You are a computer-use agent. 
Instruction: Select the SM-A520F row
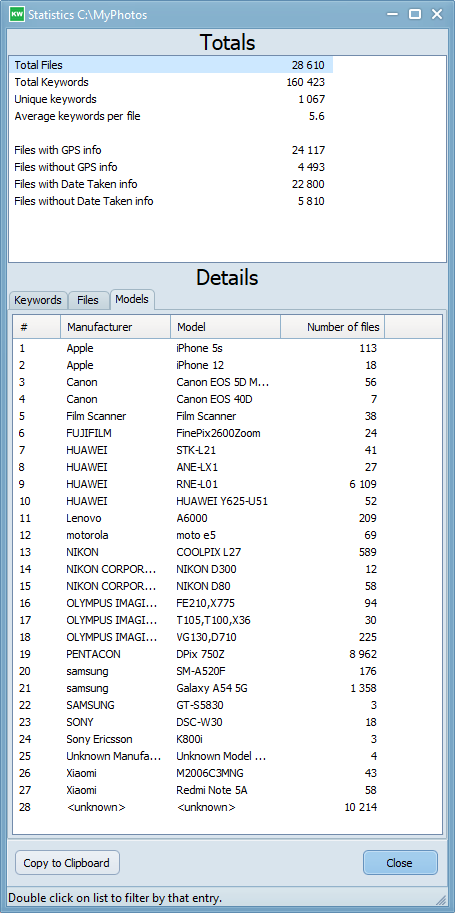coord(199,671)
